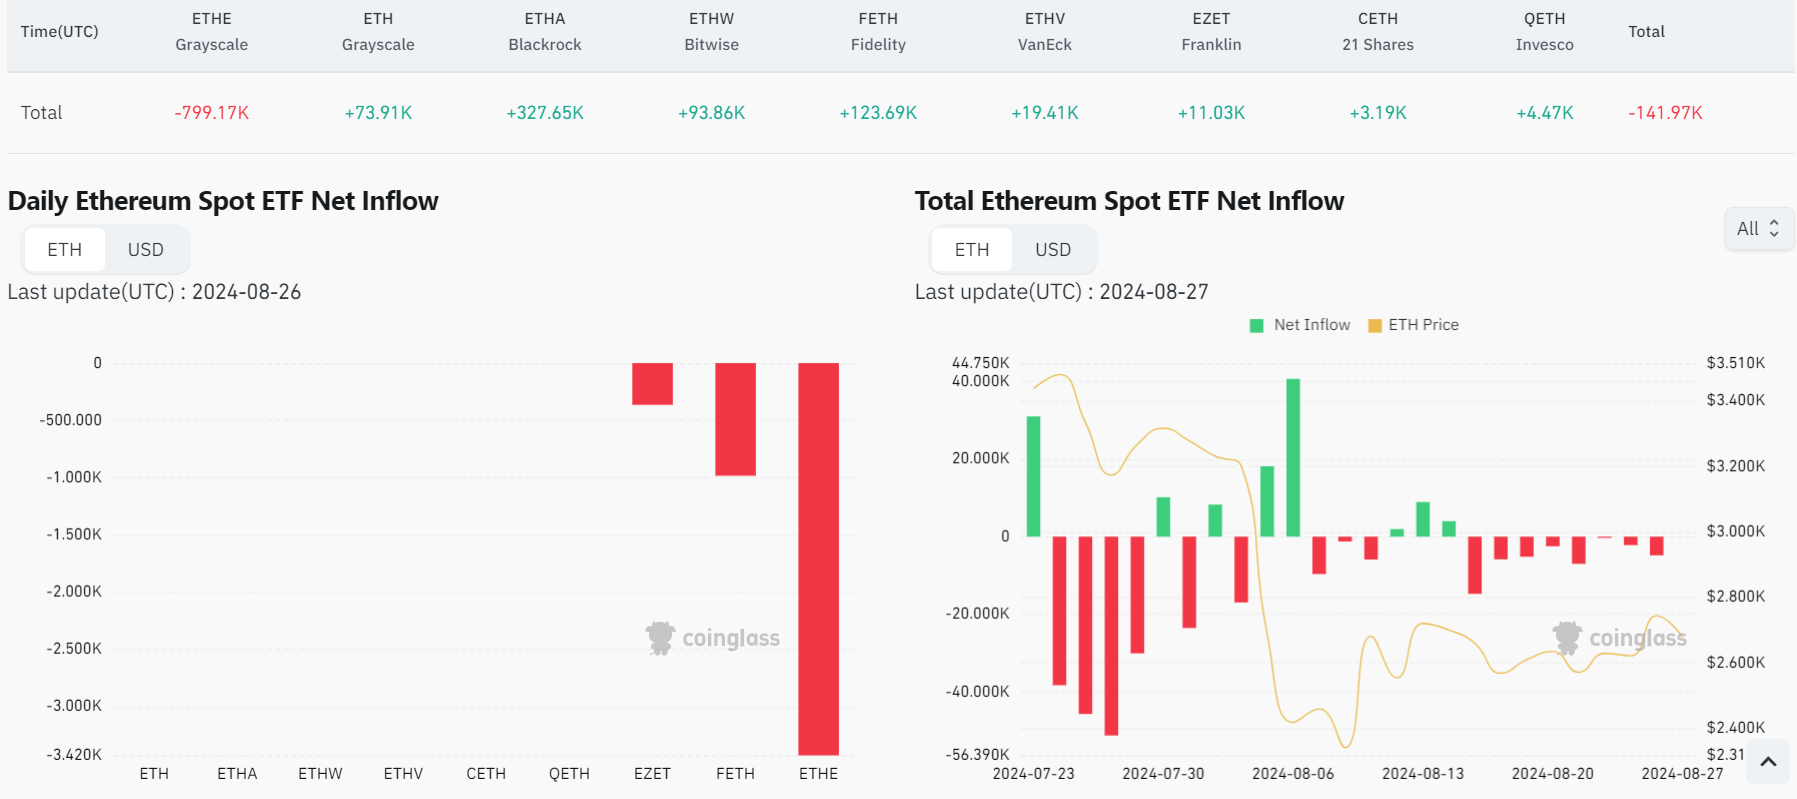Select ETH unit for the Daily Net Inflow chart

click(x=65, y=250)
